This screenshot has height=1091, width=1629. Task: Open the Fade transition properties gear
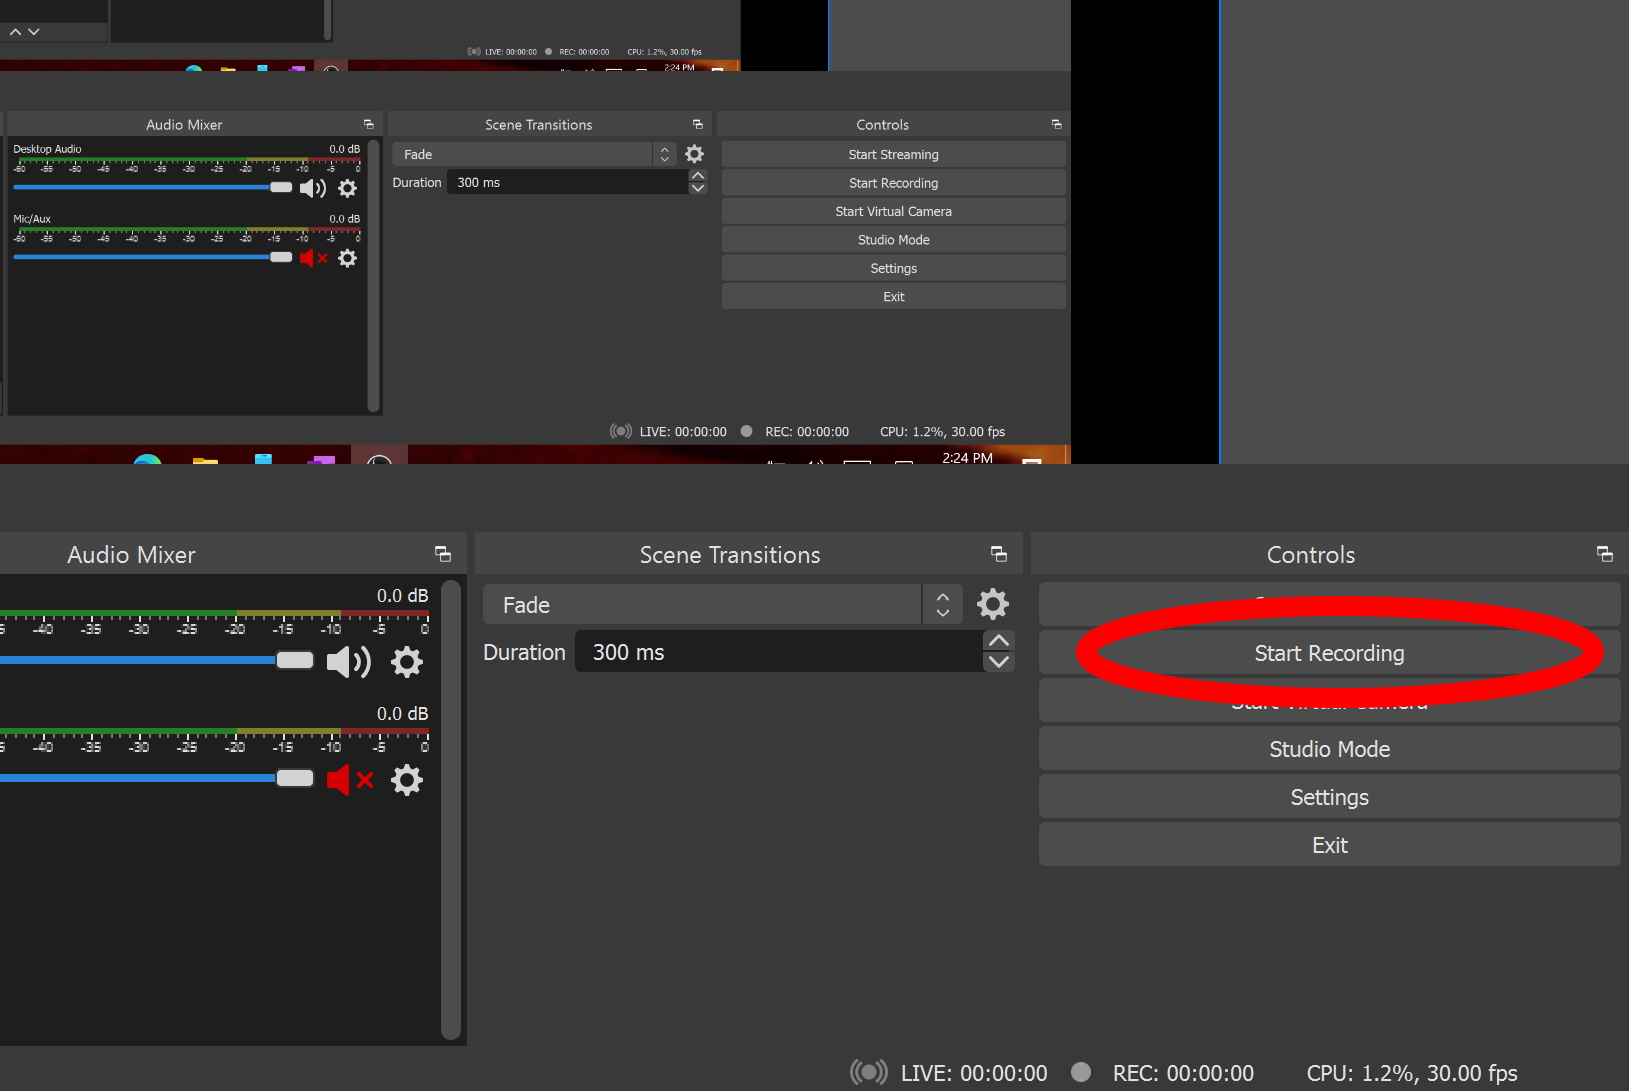point(991,604)
